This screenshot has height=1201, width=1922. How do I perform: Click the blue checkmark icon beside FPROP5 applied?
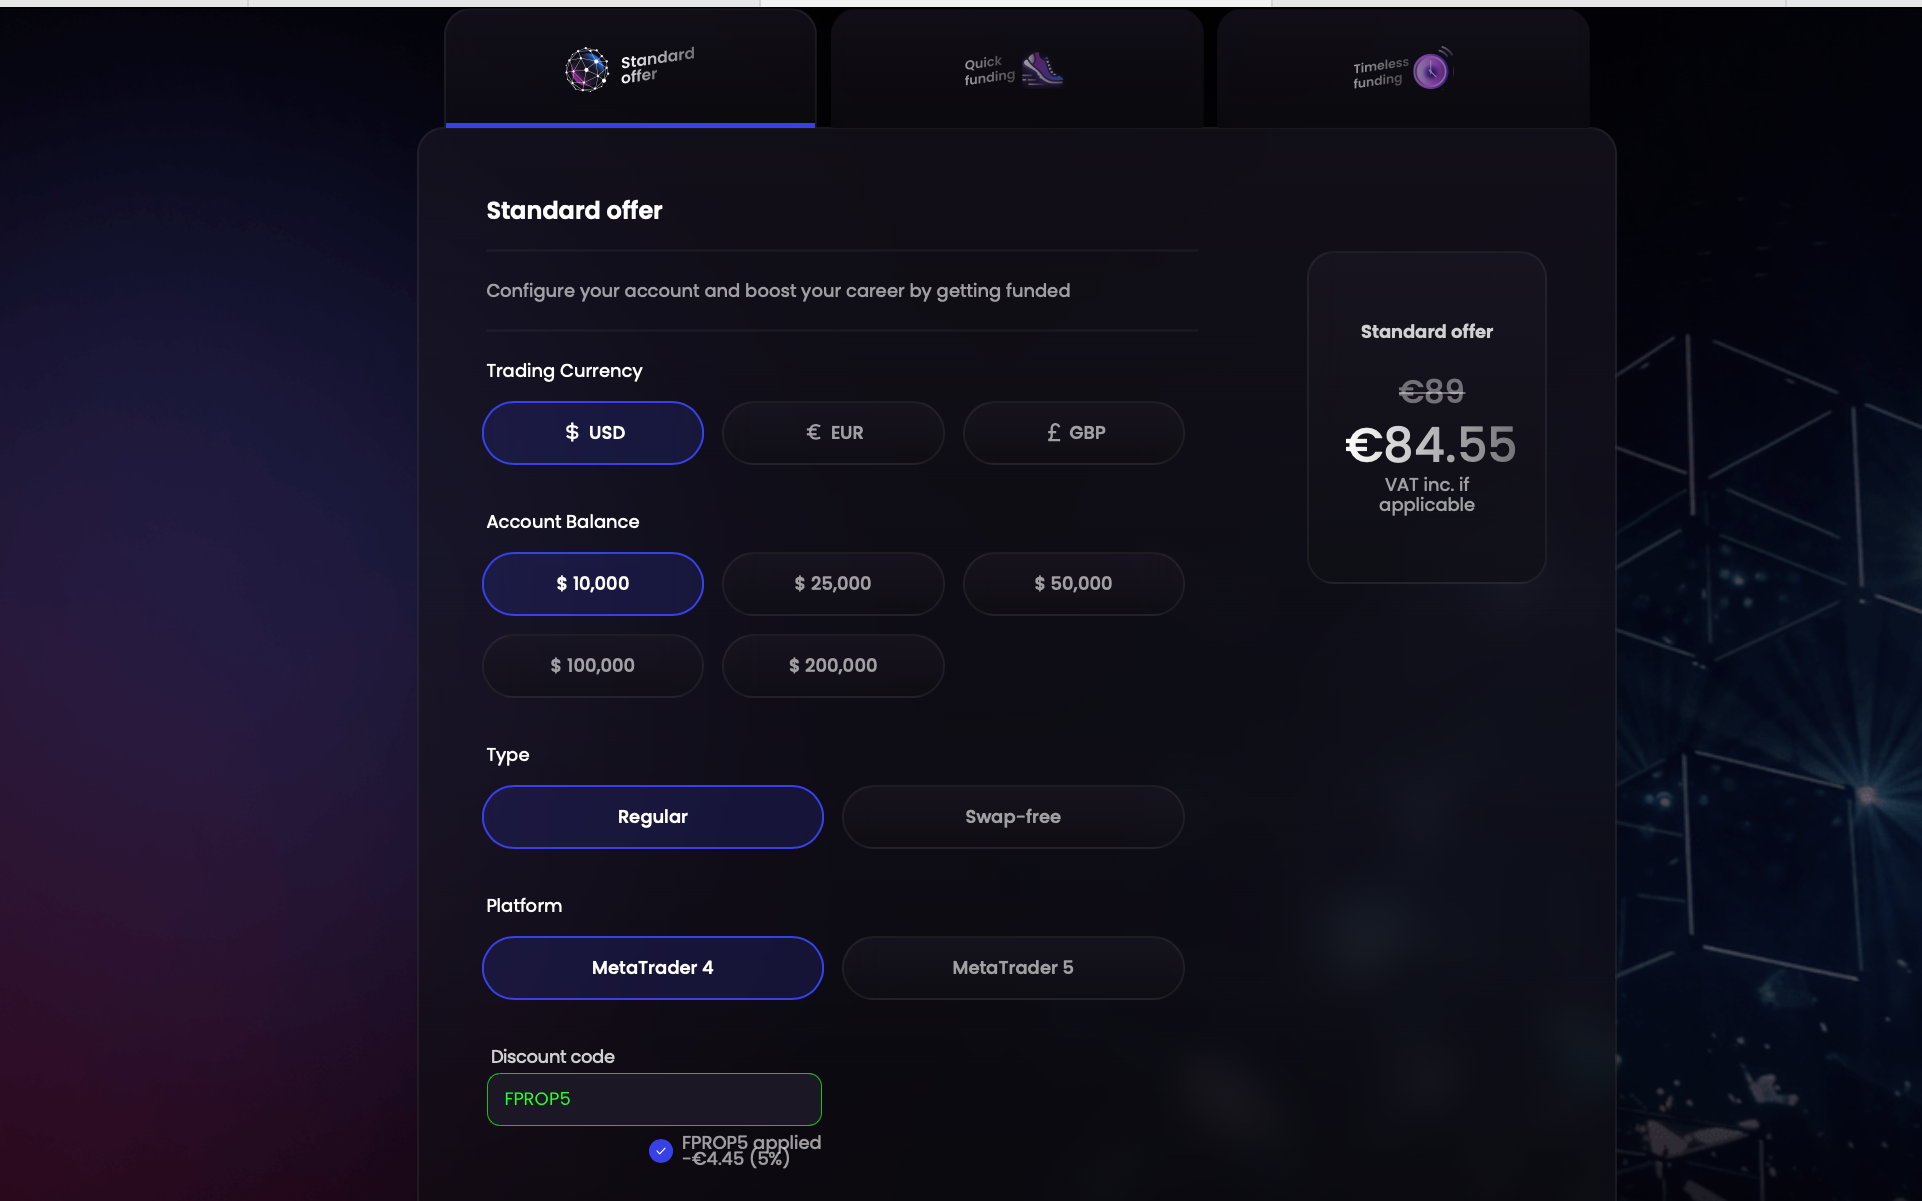point(660,1151)
